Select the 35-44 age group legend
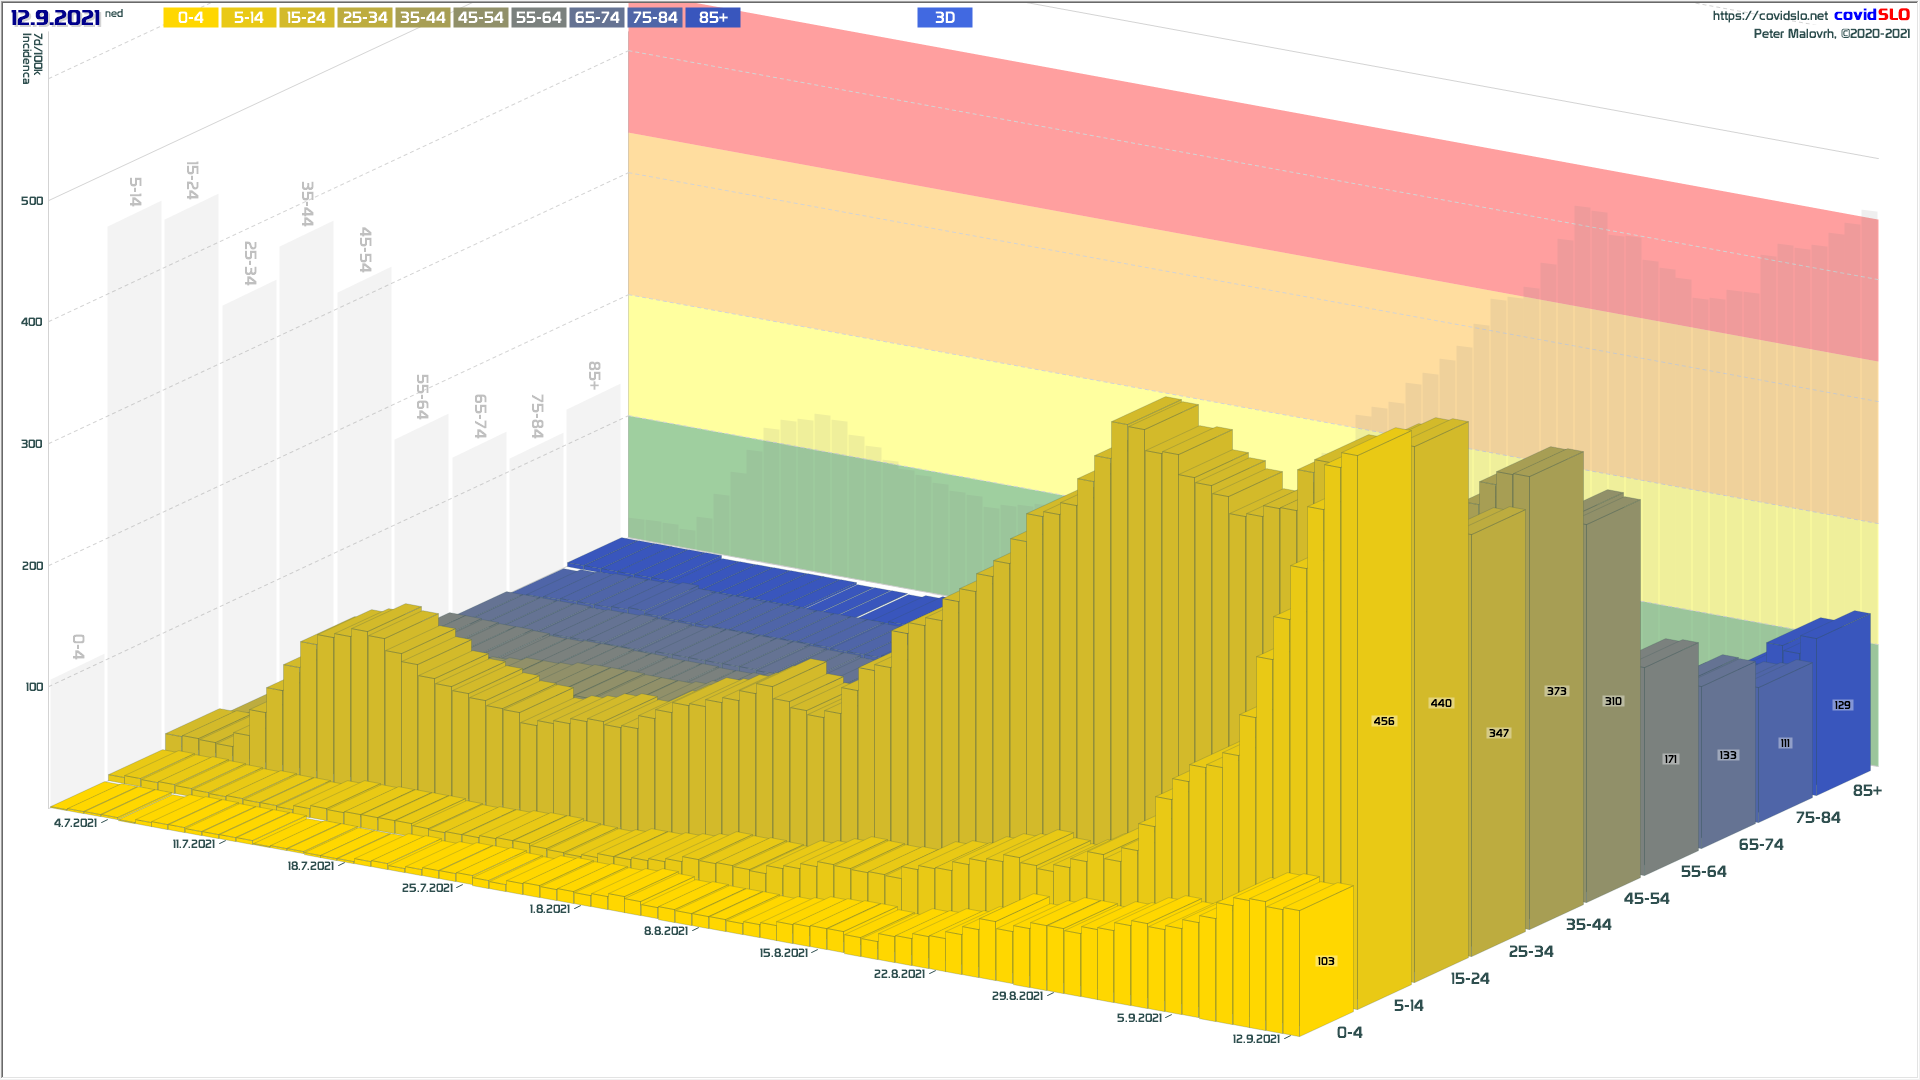This screenshot has height=1080, width=1920. pos(422,18)
